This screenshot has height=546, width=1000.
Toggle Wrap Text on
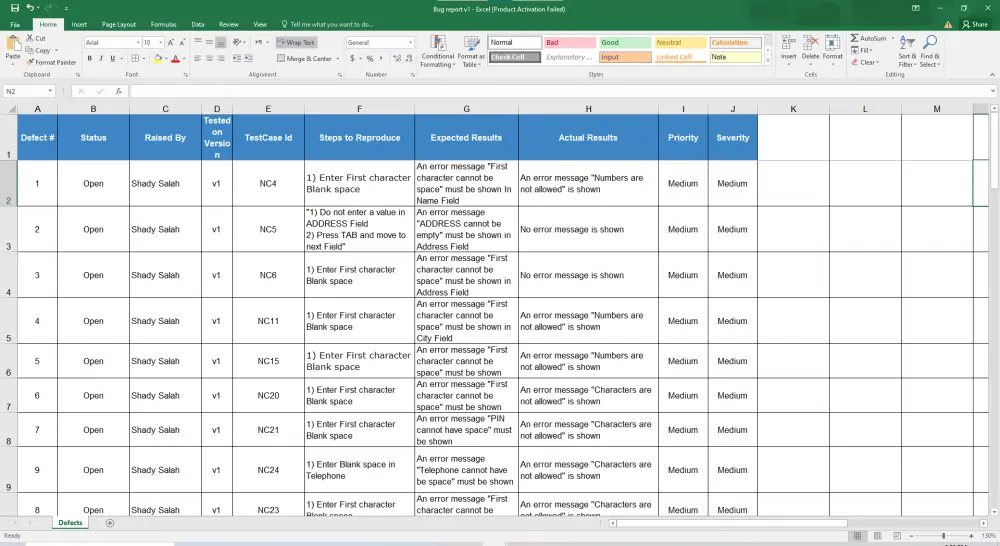click(x=295, y=43)
